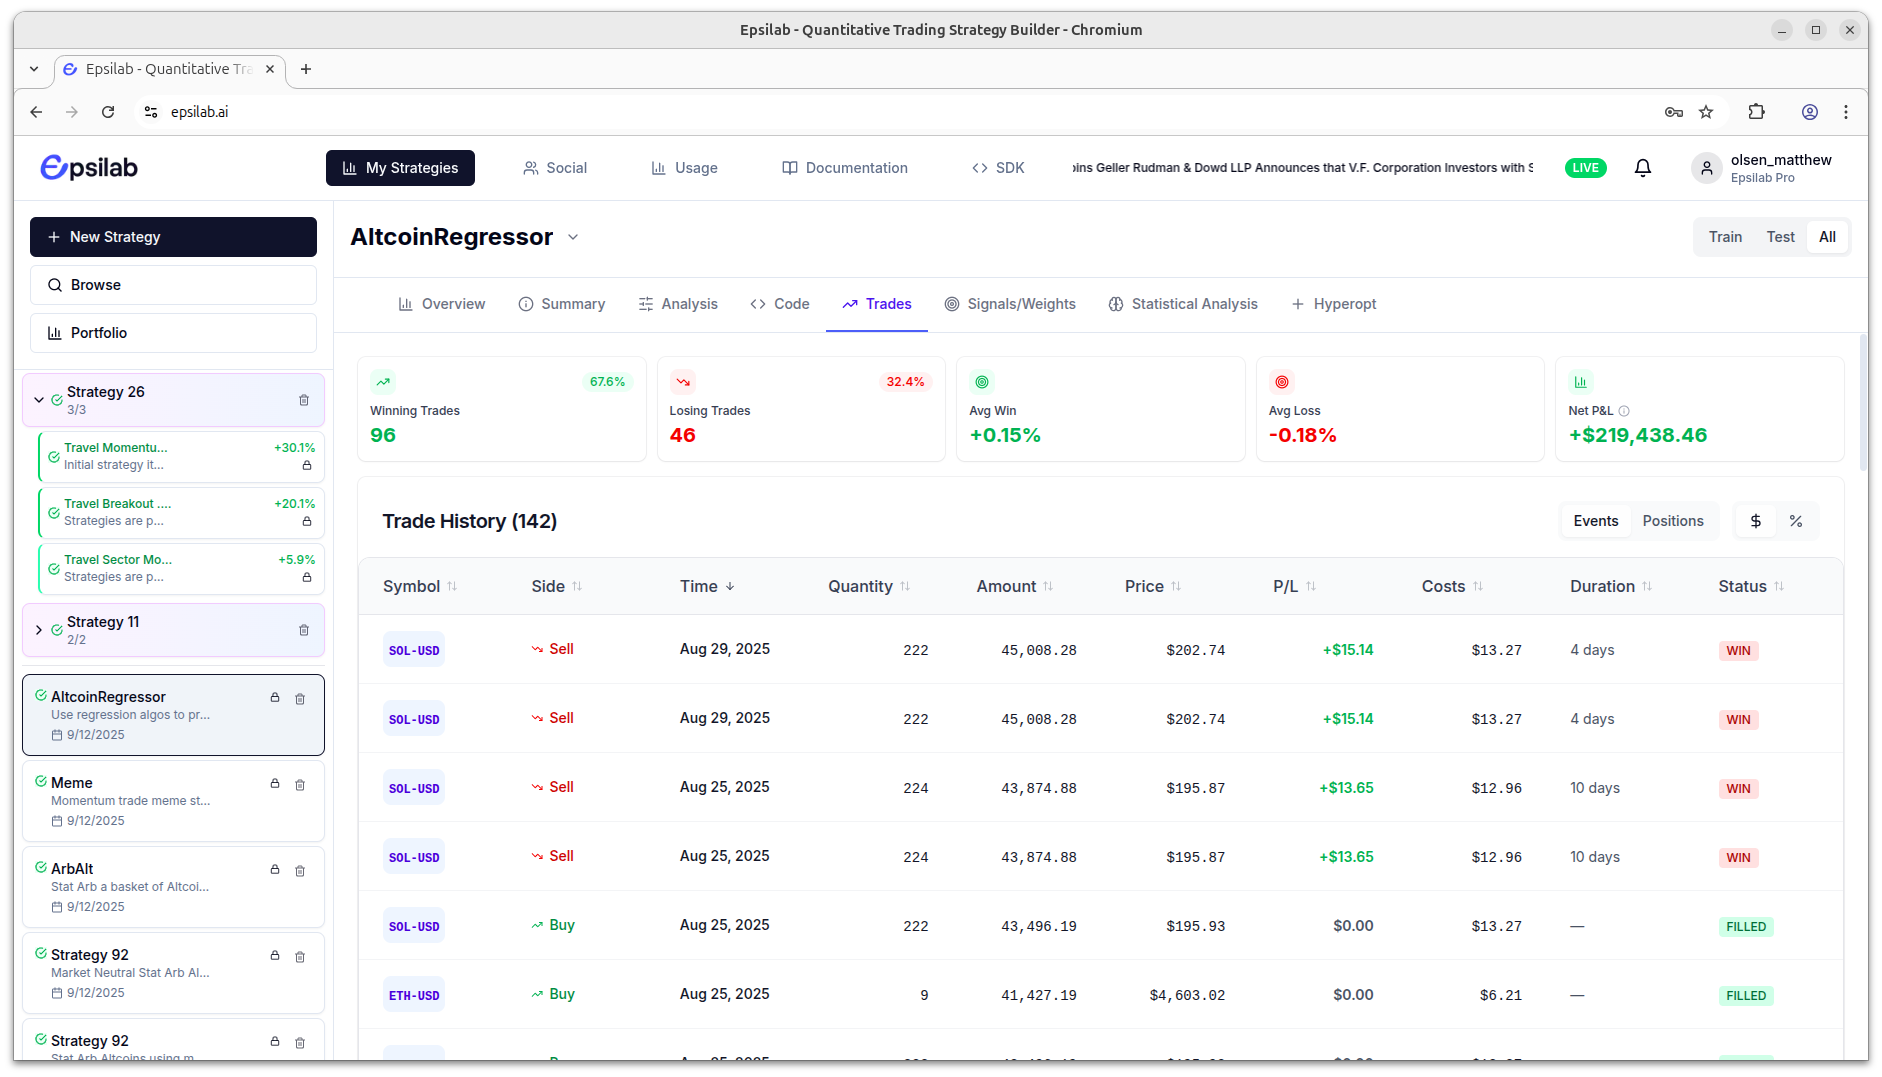Click trash icon on Meme strategy
Viewport: 1882px width, 1077px height.
(x=300, y=785)
